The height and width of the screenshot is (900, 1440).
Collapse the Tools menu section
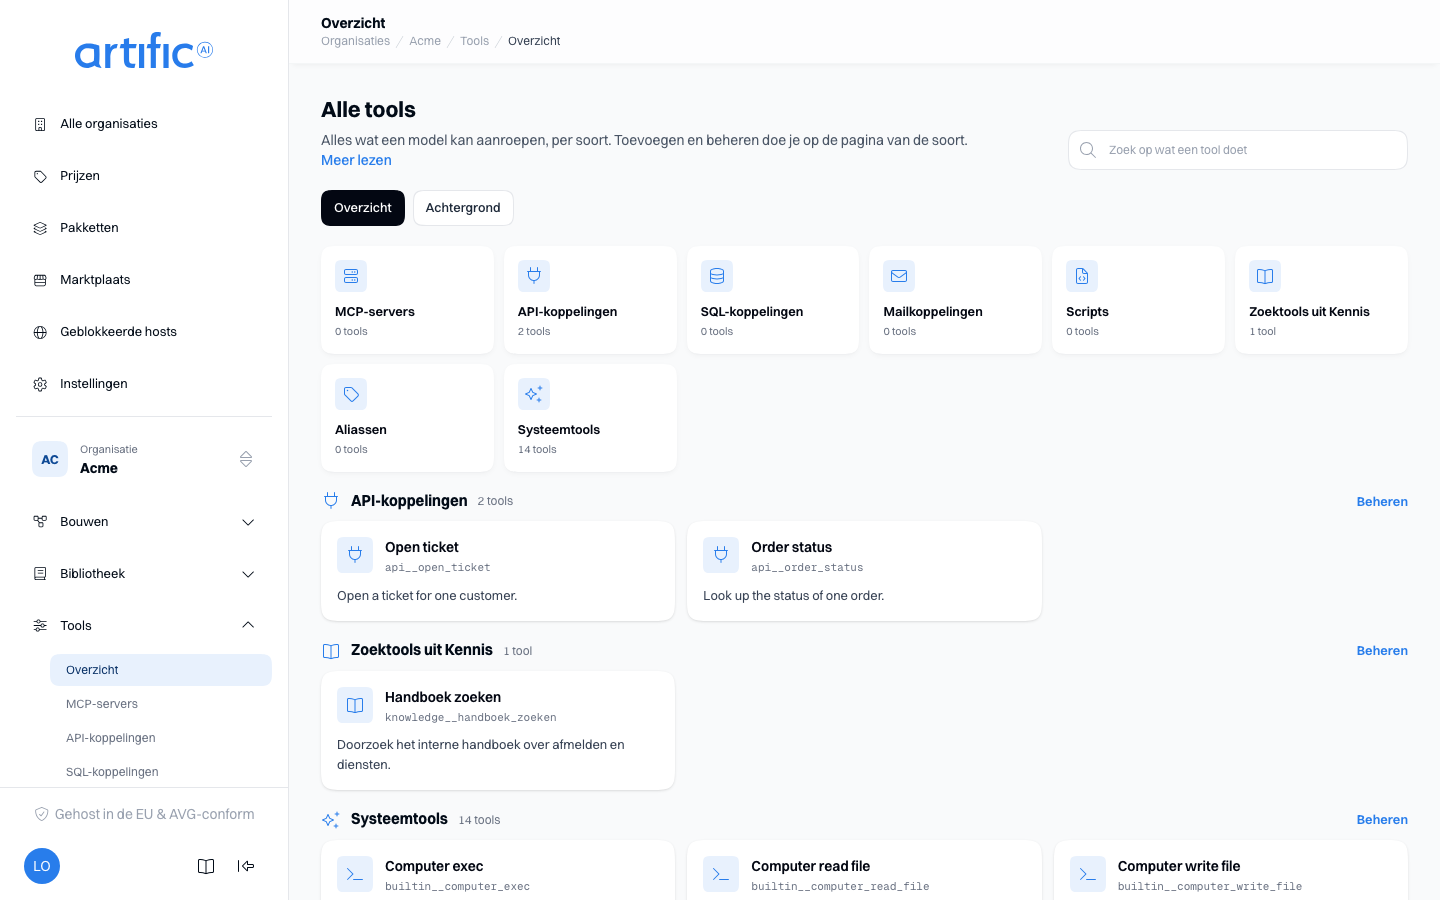[x=144, y=626]
